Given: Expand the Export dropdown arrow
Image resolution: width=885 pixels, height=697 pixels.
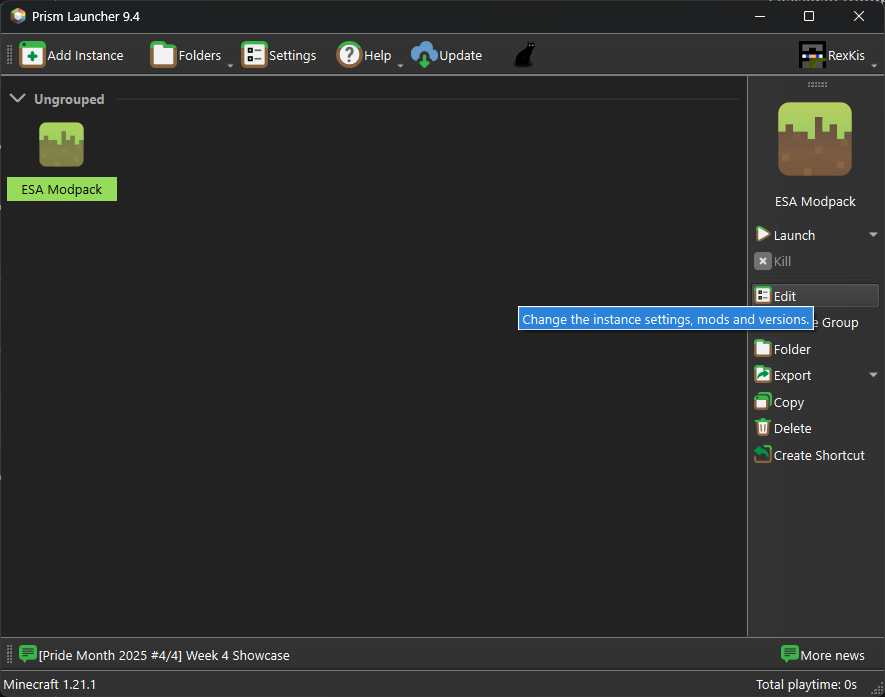Looking at the screenshot, I should [x=872, y=375].
